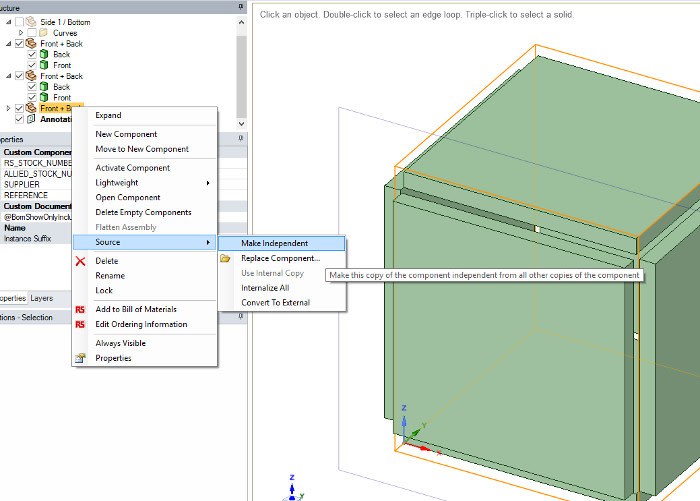Select the SUPPLIER property row

click(36, 184)
